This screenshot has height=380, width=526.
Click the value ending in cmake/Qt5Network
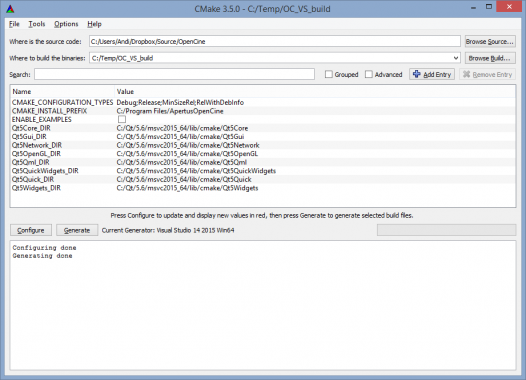pyautogui.click(x=188, y=145)
